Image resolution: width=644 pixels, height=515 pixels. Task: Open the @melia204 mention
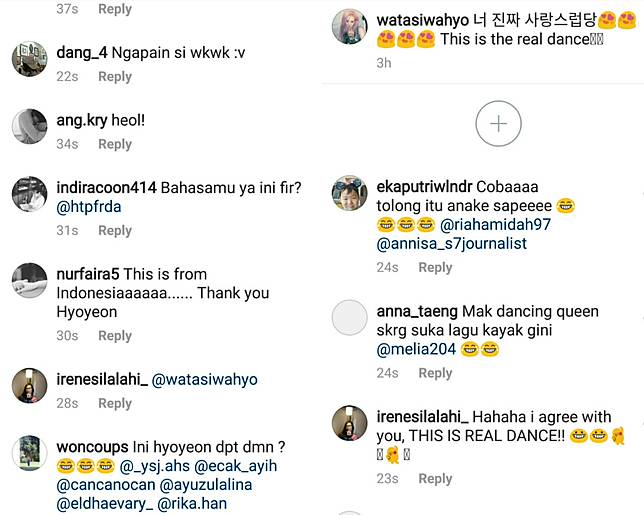click(416, 350)
